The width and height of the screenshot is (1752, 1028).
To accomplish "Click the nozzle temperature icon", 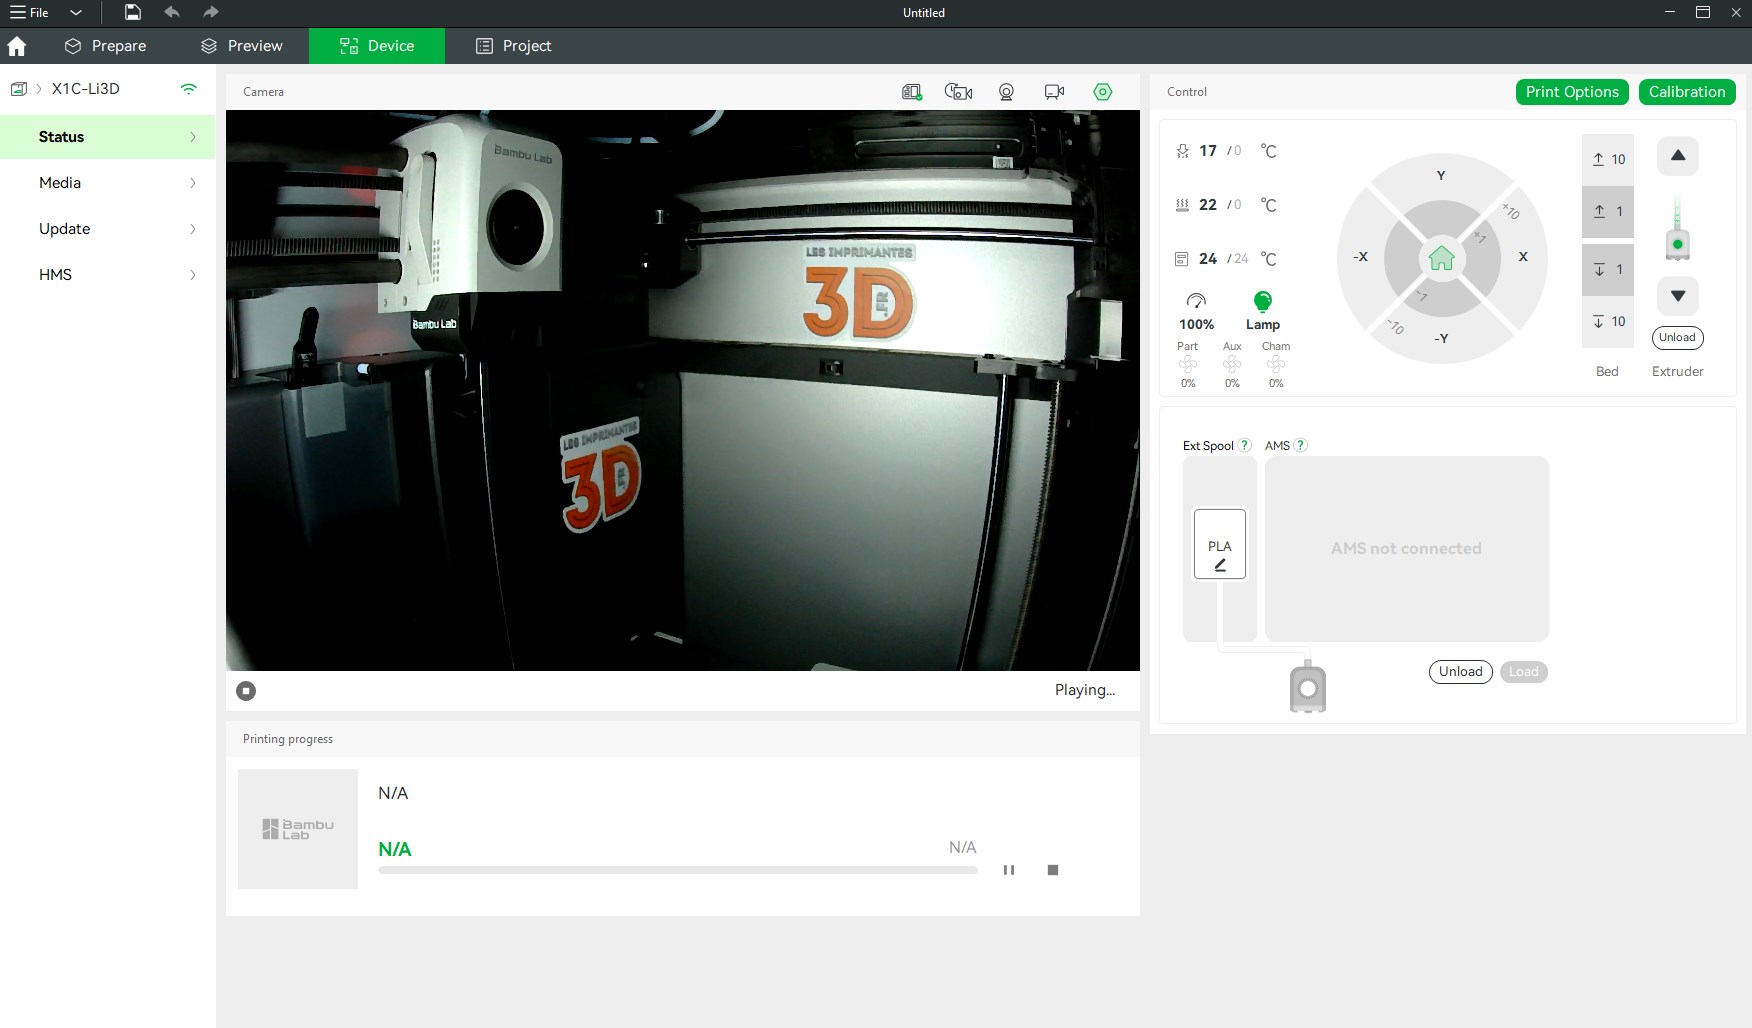I will pyautogui.click(x=1183, y=151).
